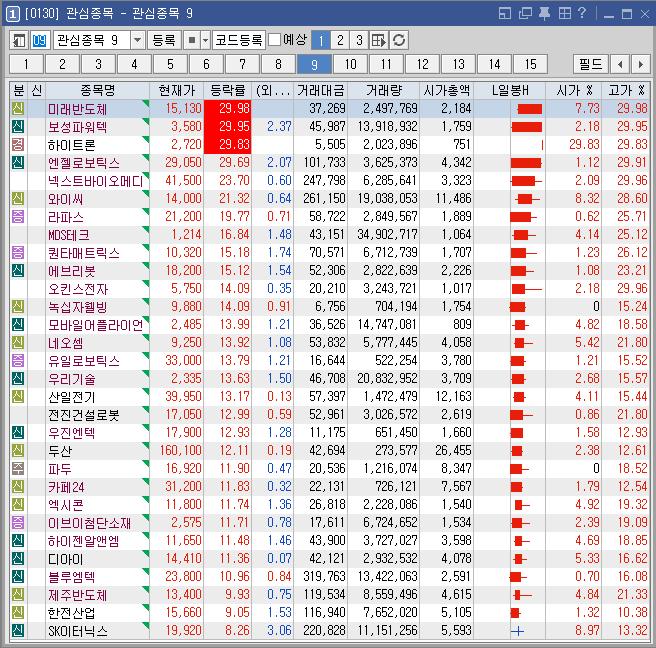
Task: Select stock name 두산
Action: click(x=60, y=451)
